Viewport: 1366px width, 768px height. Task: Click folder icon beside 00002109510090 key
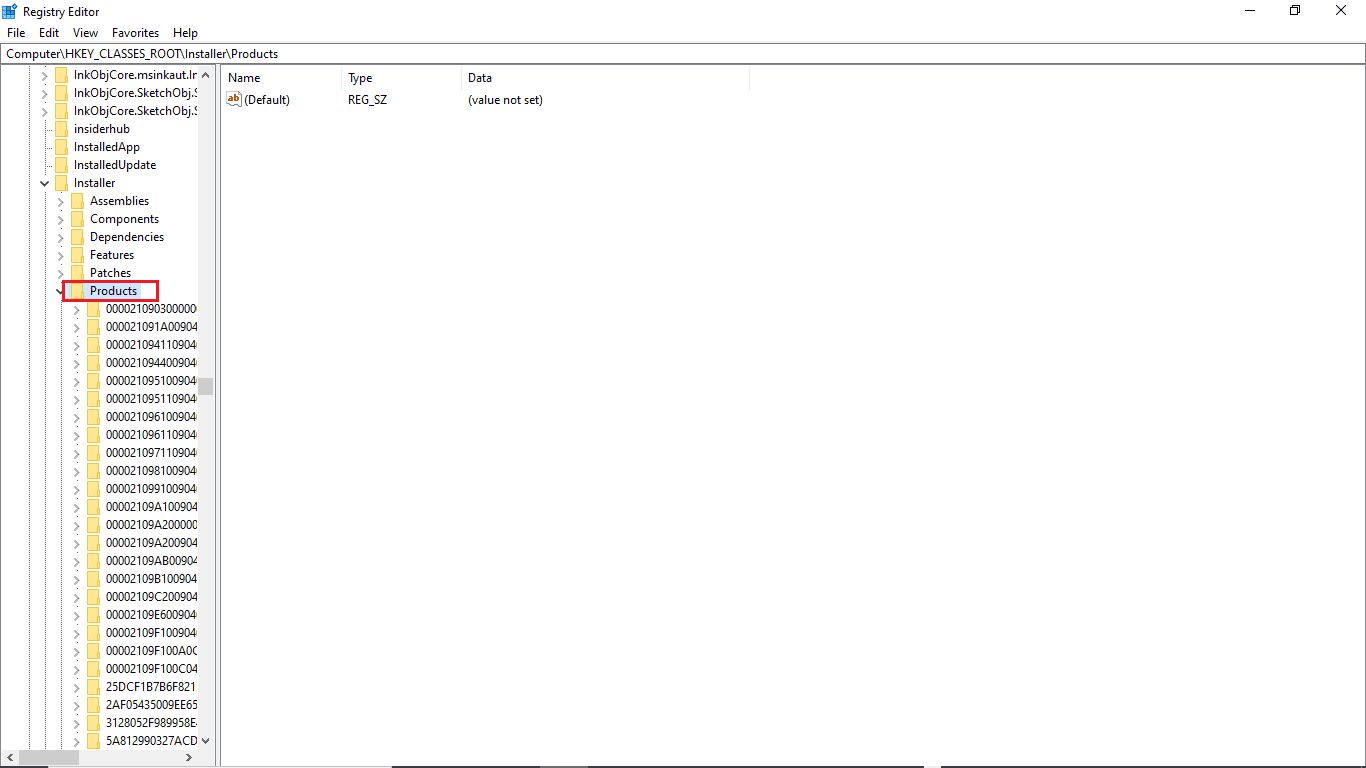[94, 381]
